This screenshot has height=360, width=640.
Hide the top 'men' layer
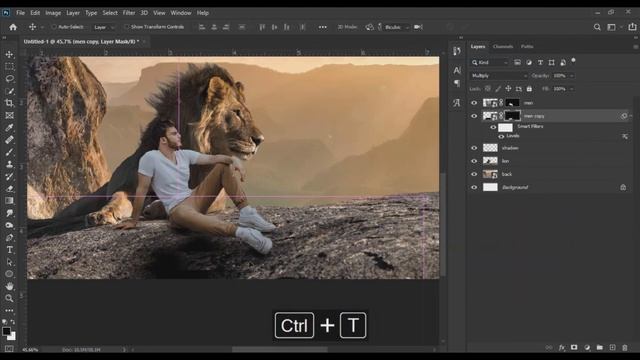coord(474,103)
